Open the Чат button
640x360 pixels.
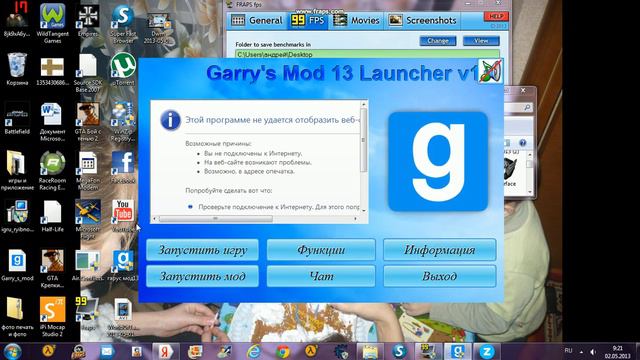click(x=321, y=276)
